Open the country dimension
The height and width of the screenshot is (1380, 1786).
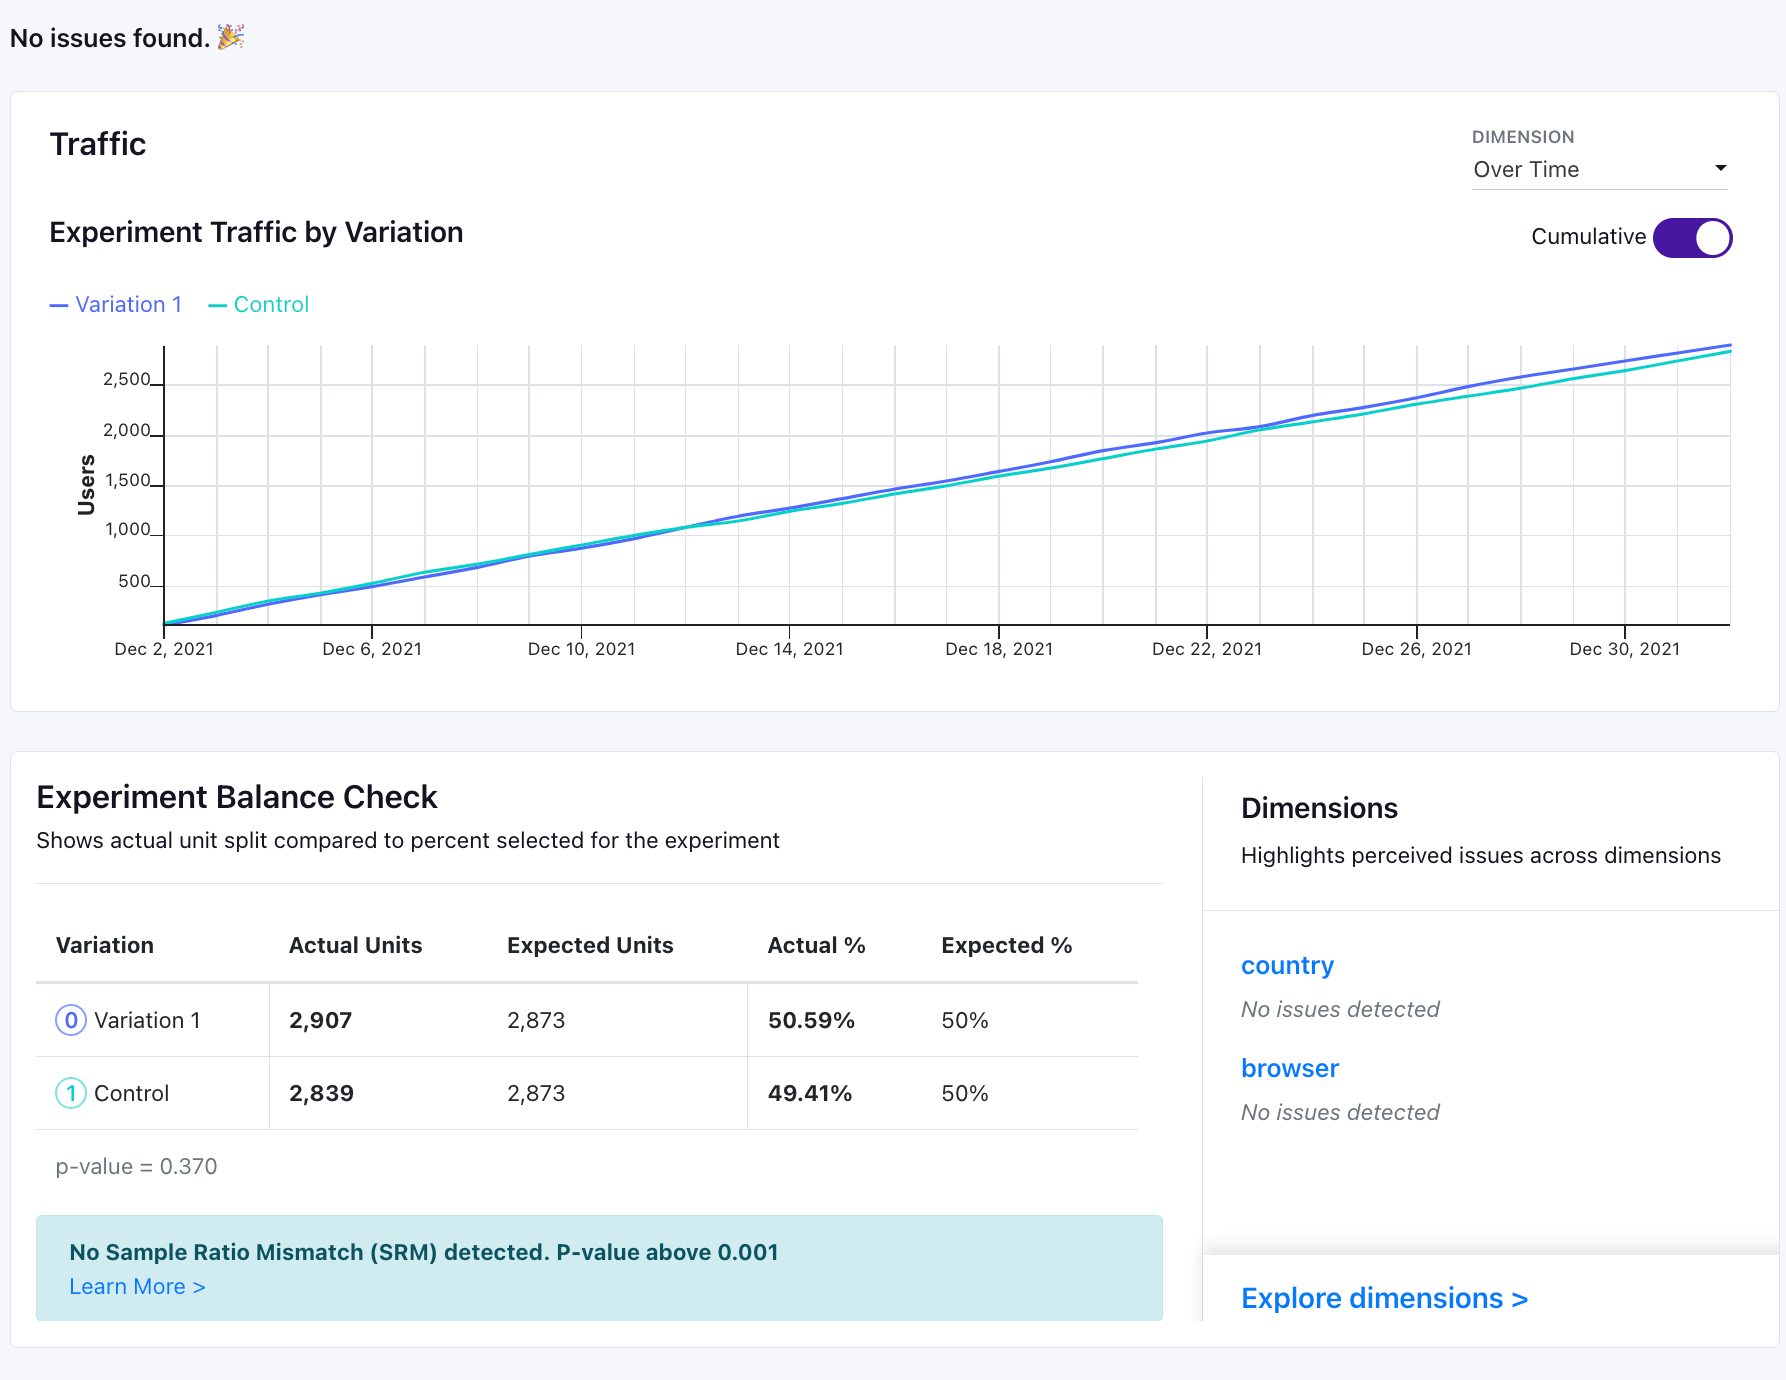(x=1287, y=966)
